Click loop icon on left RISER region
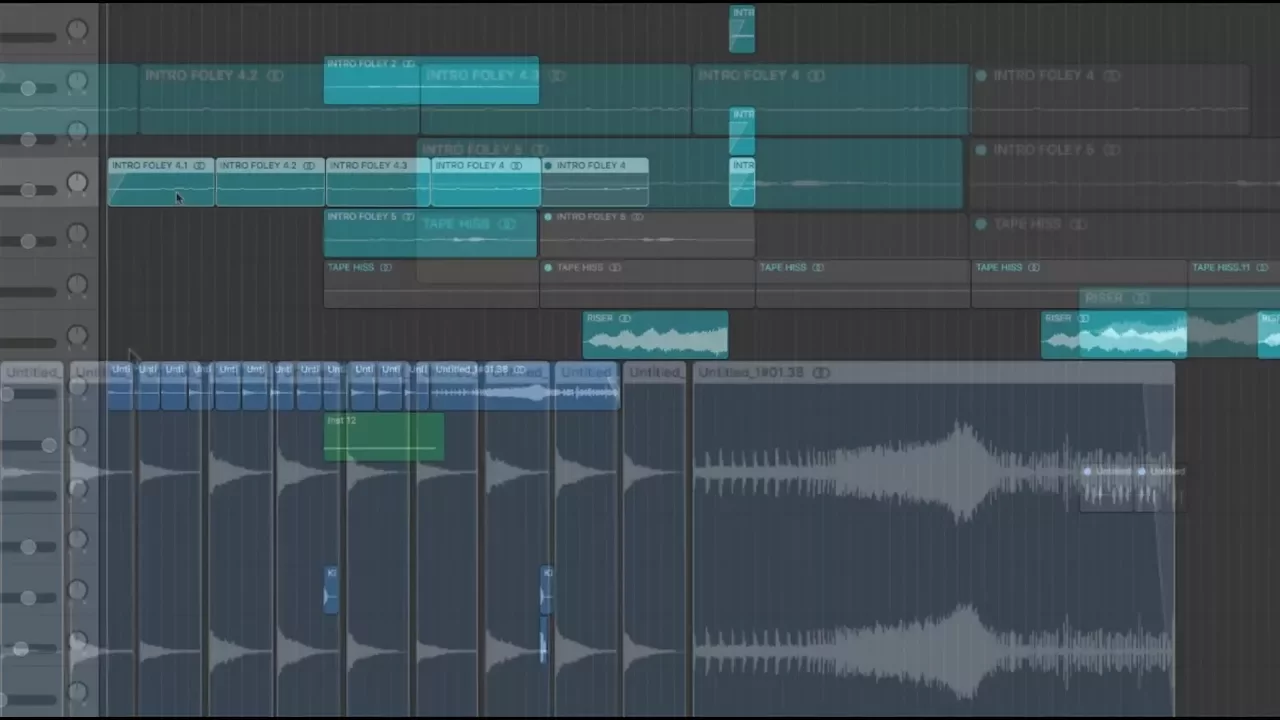Viewport: 1280px width, 720px height. click(625, 319)
